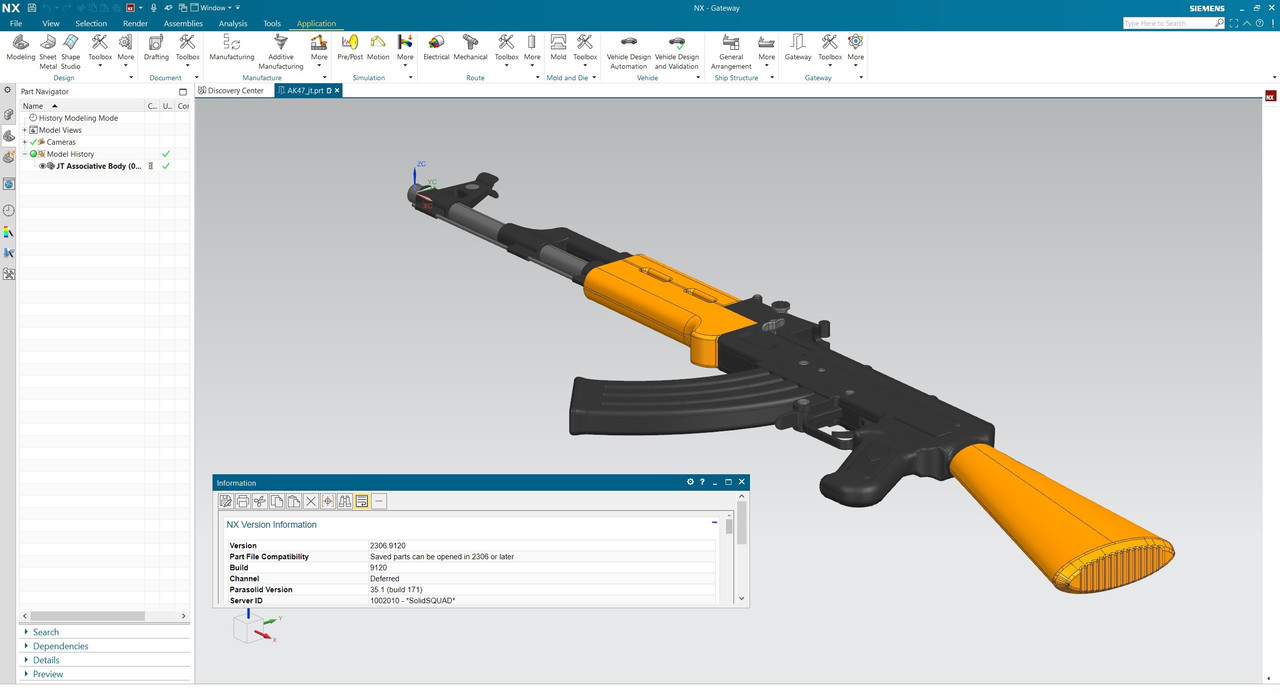Launch the Sheet Metal application

(48, 51)
